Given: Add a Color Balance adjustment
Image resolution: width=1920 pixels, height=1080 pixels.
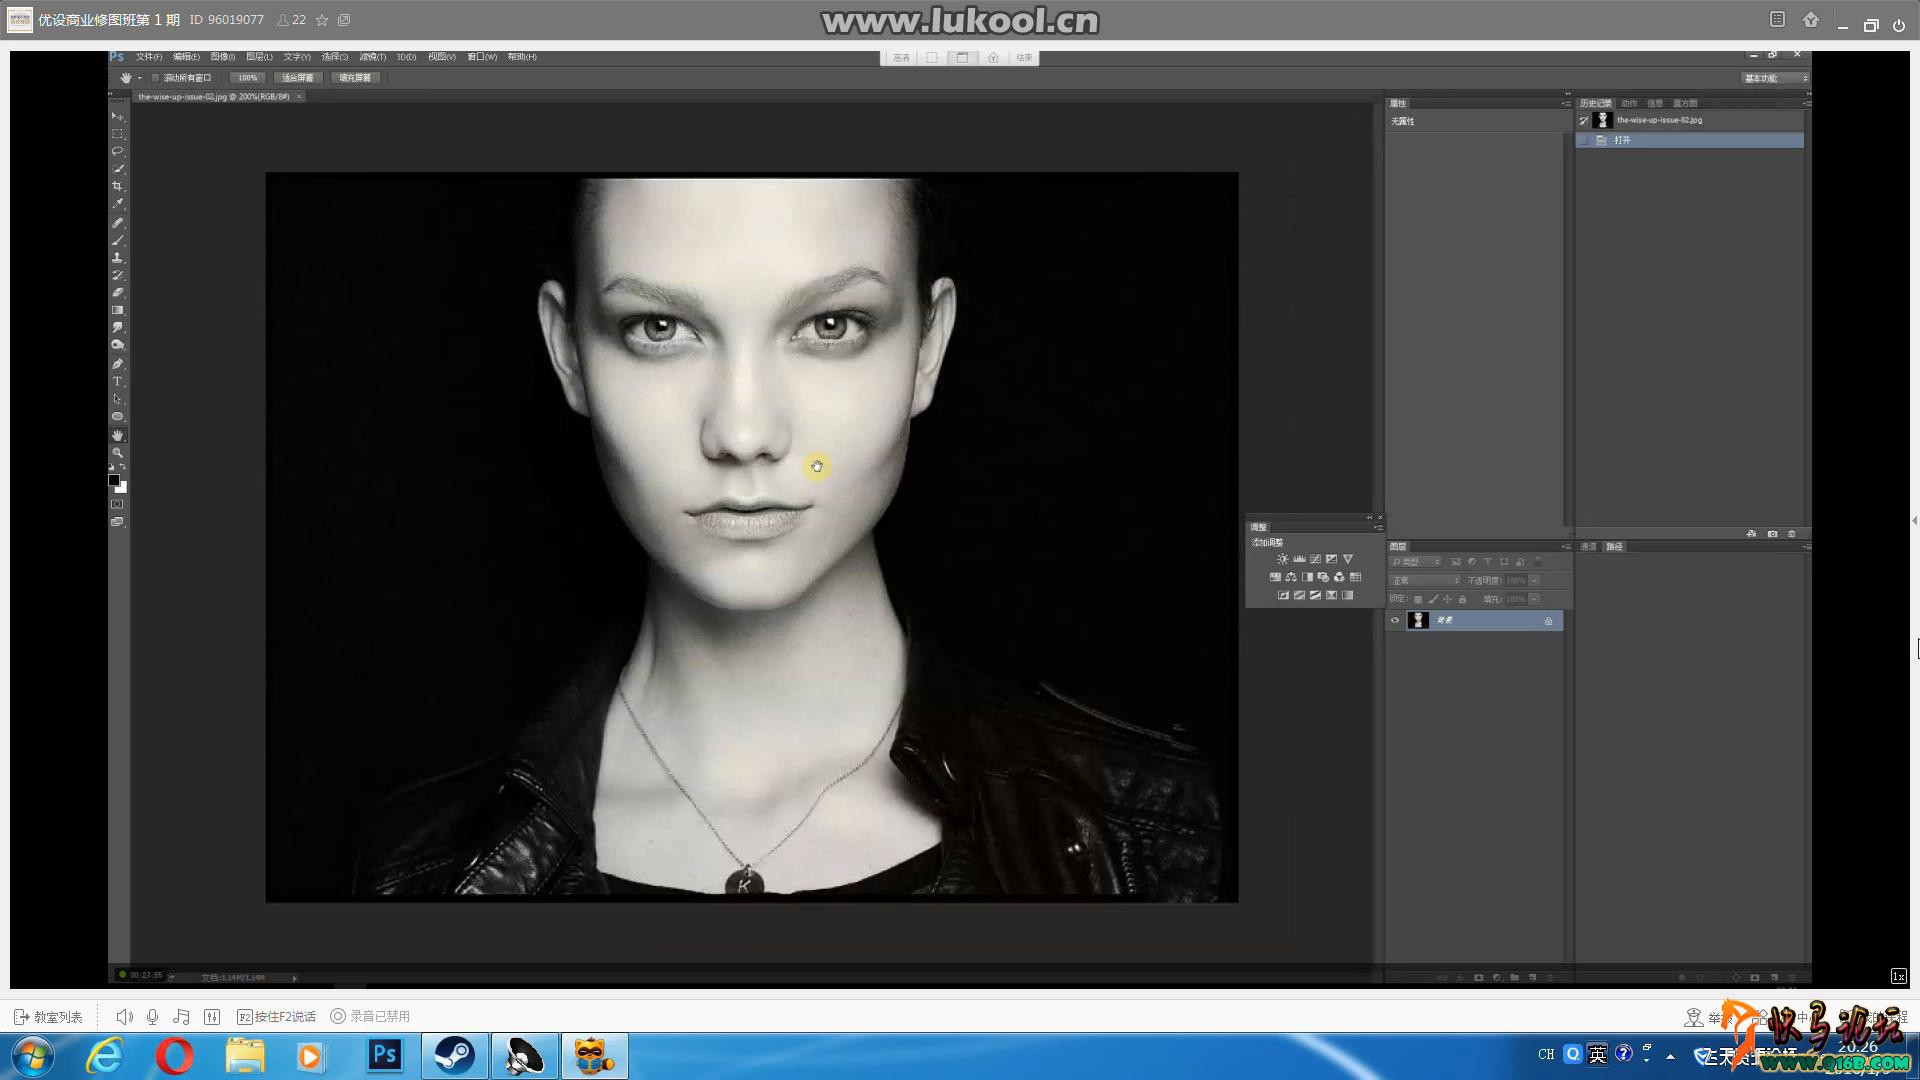Looking at the screenshot, I should pos(1291,577).
